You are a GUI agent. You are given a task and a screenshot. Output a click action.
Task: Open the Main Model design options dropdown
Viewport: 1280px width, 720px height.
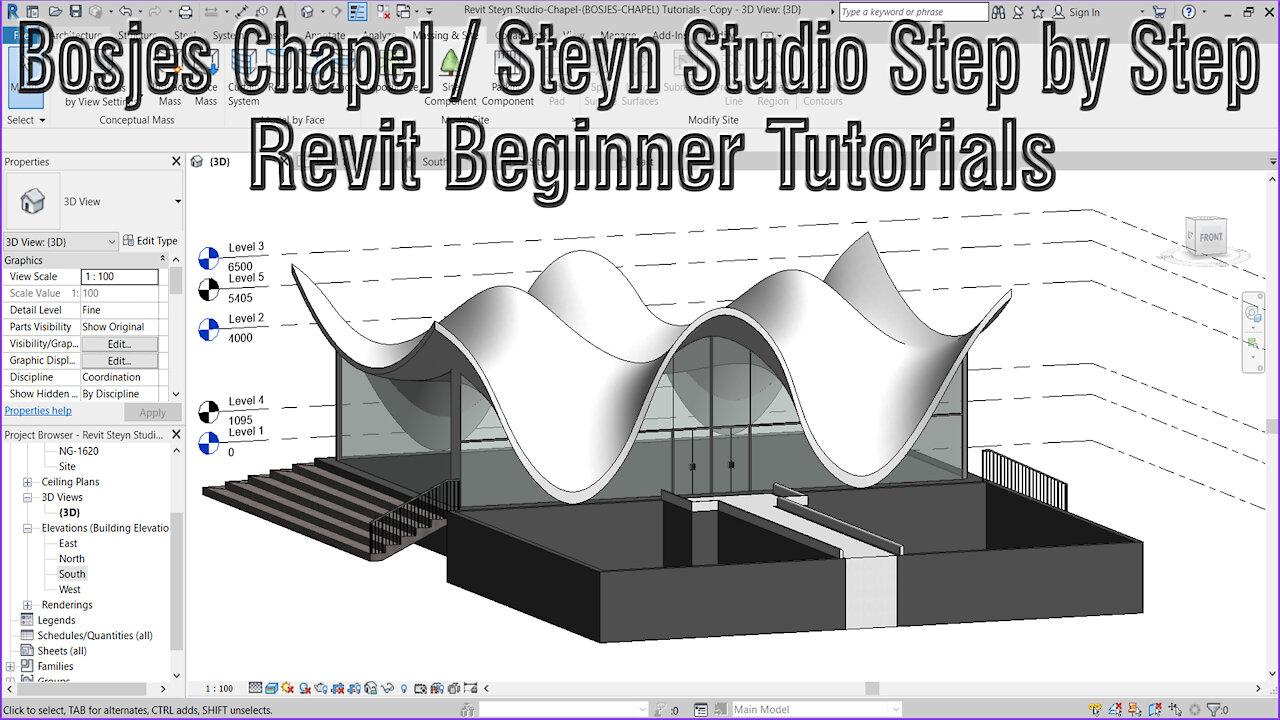coord(816,709)
